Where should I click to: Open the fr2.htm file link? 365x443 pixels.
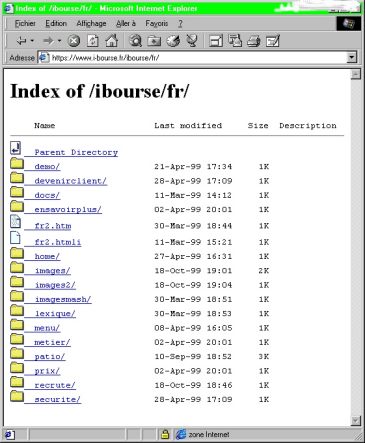pyautogui.click(x=53, y=226)
